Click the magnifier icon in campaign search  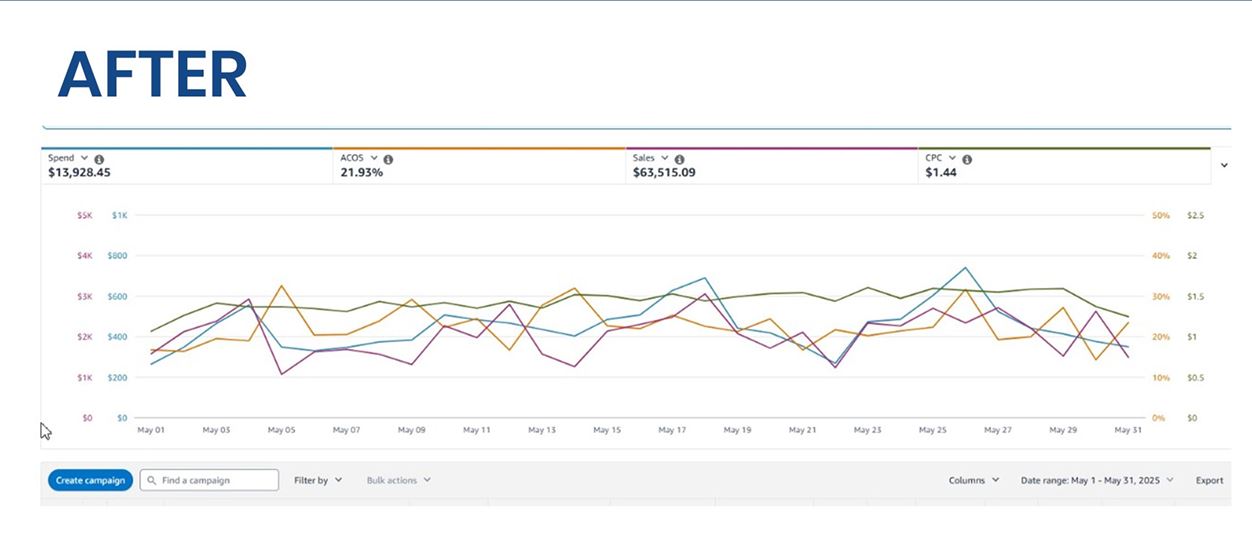151,481
